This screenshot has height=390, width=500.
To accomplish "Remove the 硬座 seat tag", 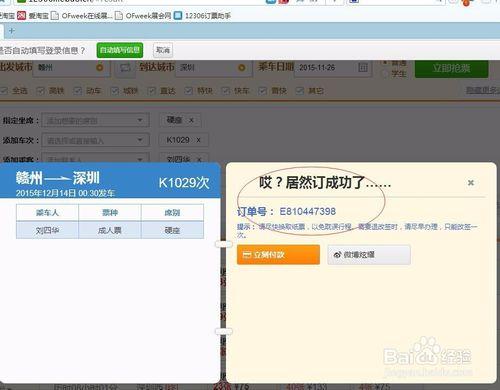I will point(191,120).
